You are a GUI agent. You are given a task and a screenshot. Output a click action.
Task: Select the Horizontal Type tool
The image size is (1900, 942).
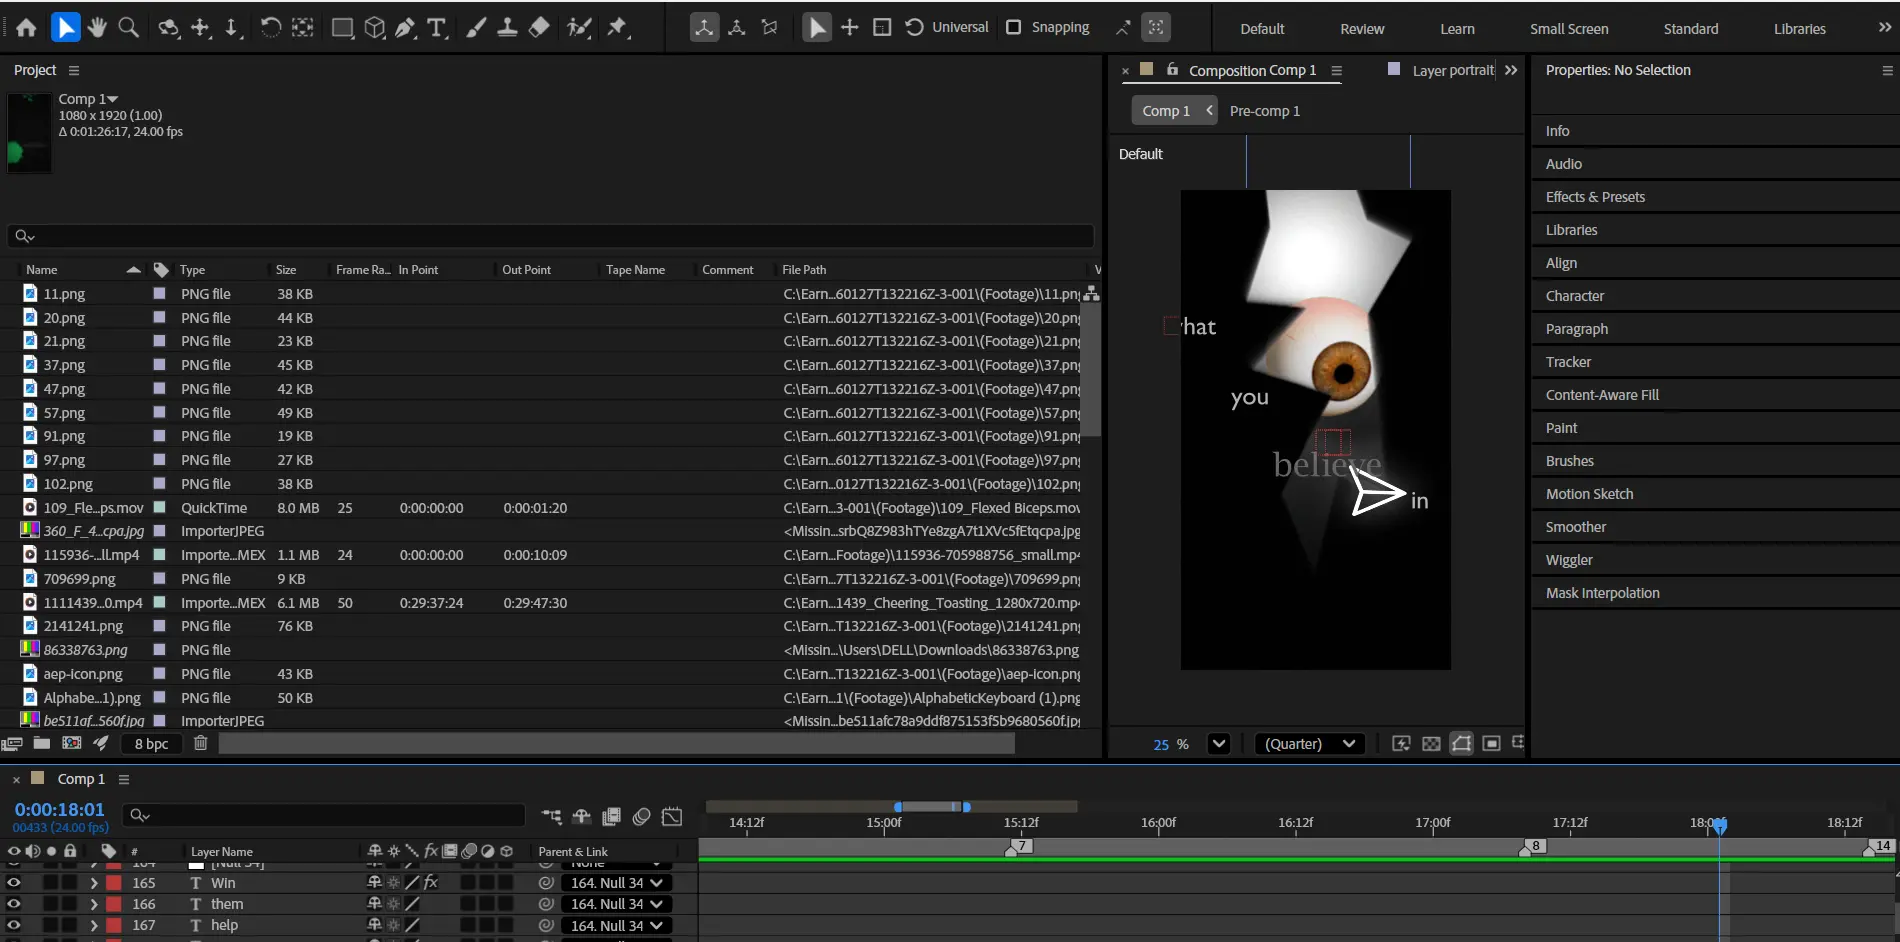click(x=437, y=28)
